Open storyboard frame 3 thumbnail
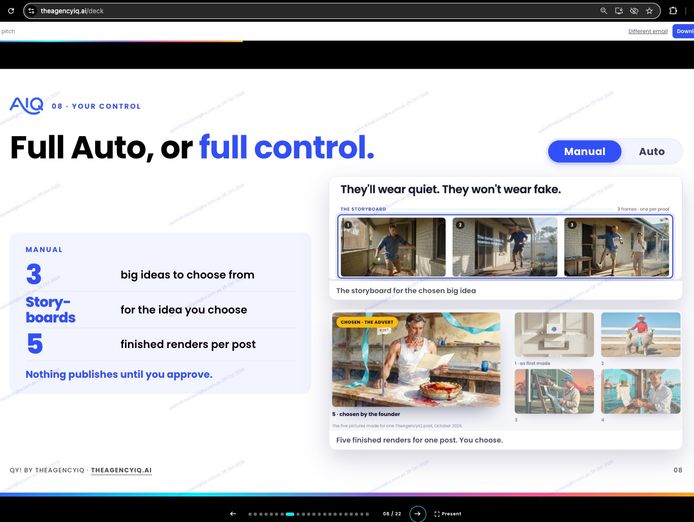Viewport: 694px width, 522px height. [617, 247]
